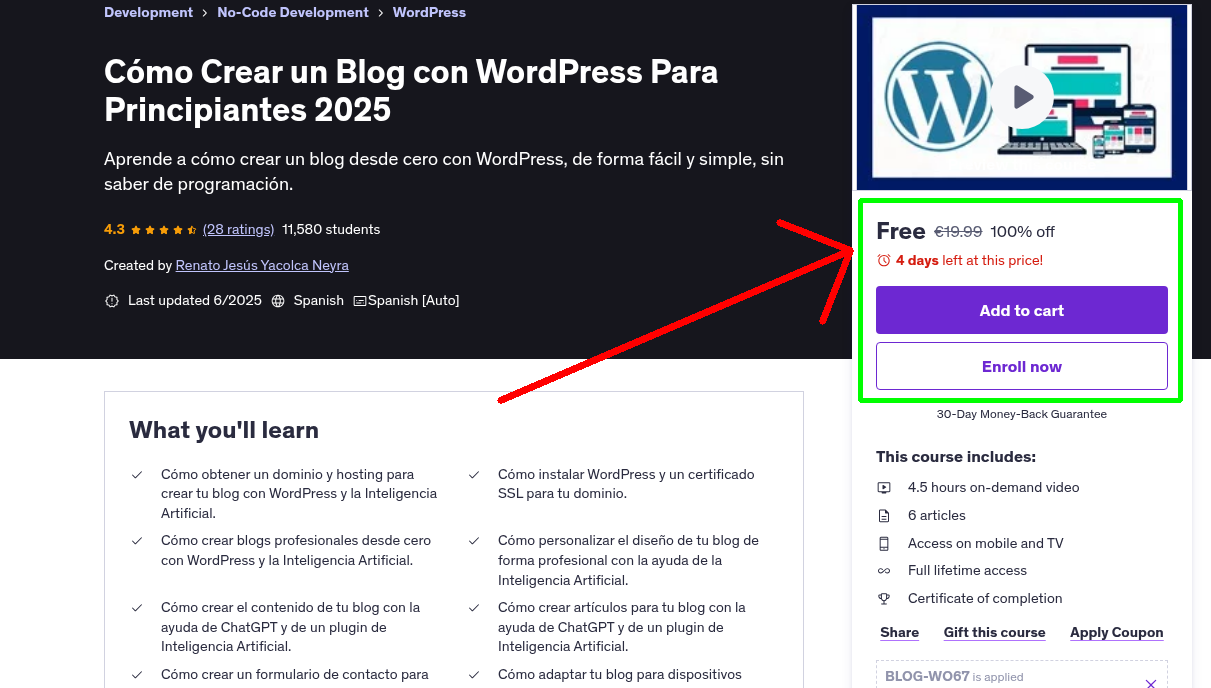The width and height of the screenshot is (1211, 688).
Task: Click checkmark beside 'Cómo crear el contenido'
Action: tap(137, 608)
